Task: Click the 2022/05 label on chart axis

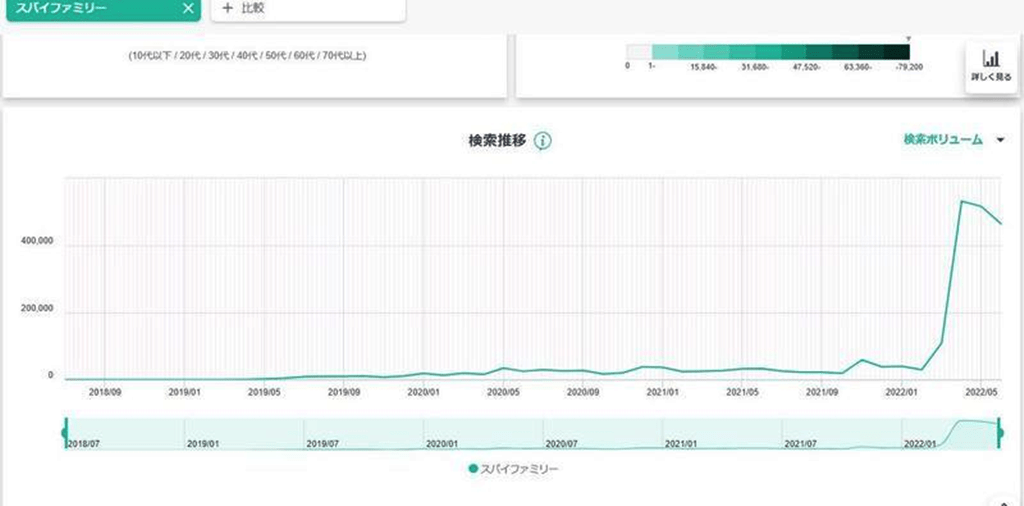Action: [981, 392]
